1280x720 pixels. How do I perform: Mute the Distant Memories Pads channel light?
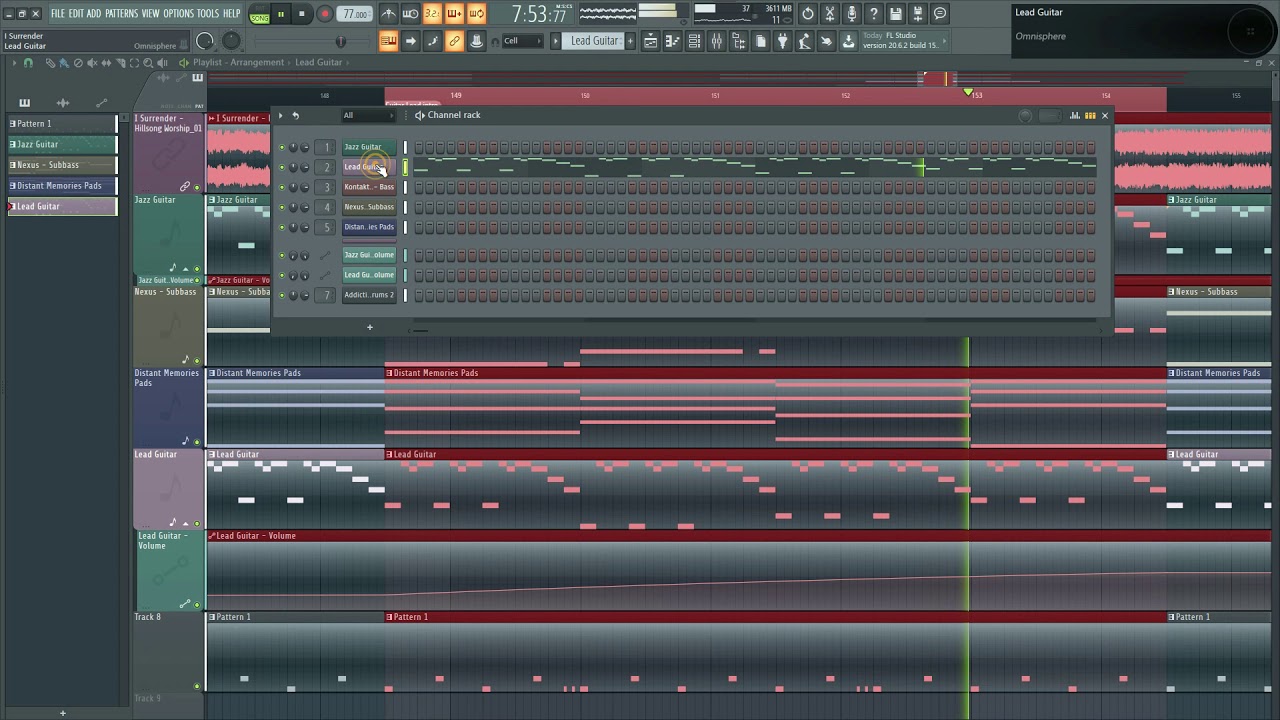click(282, 227)
